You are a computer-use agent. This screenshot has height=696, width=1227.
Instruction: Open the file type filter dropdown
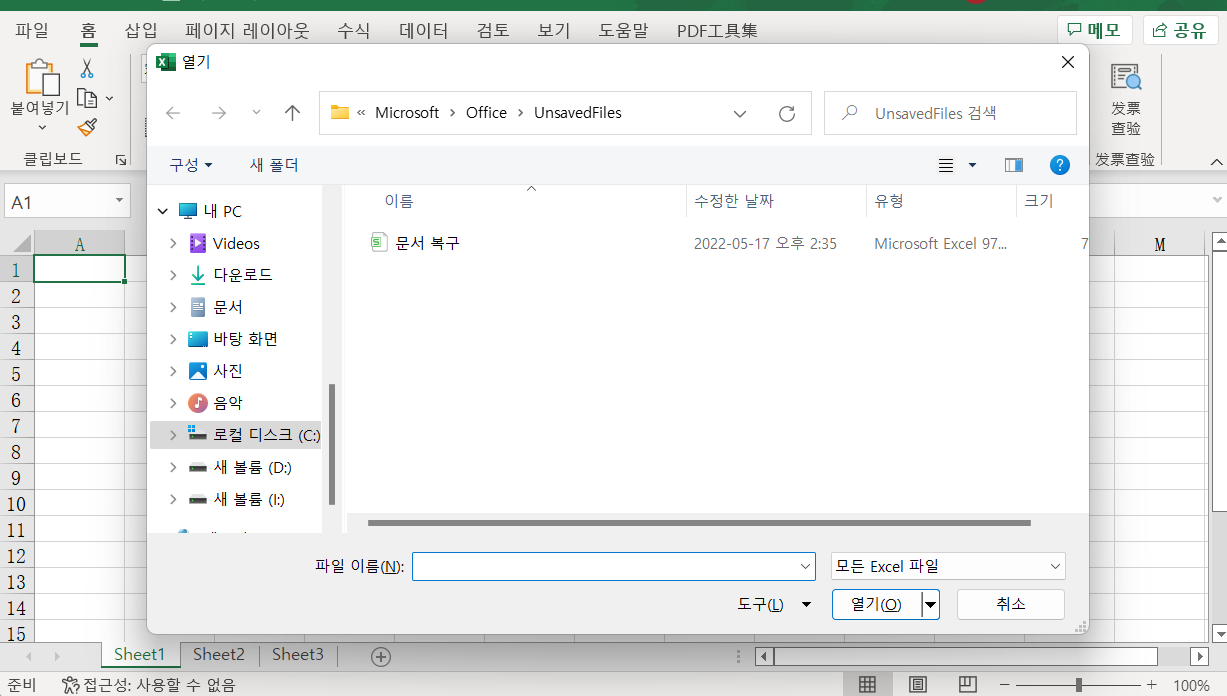947,566
